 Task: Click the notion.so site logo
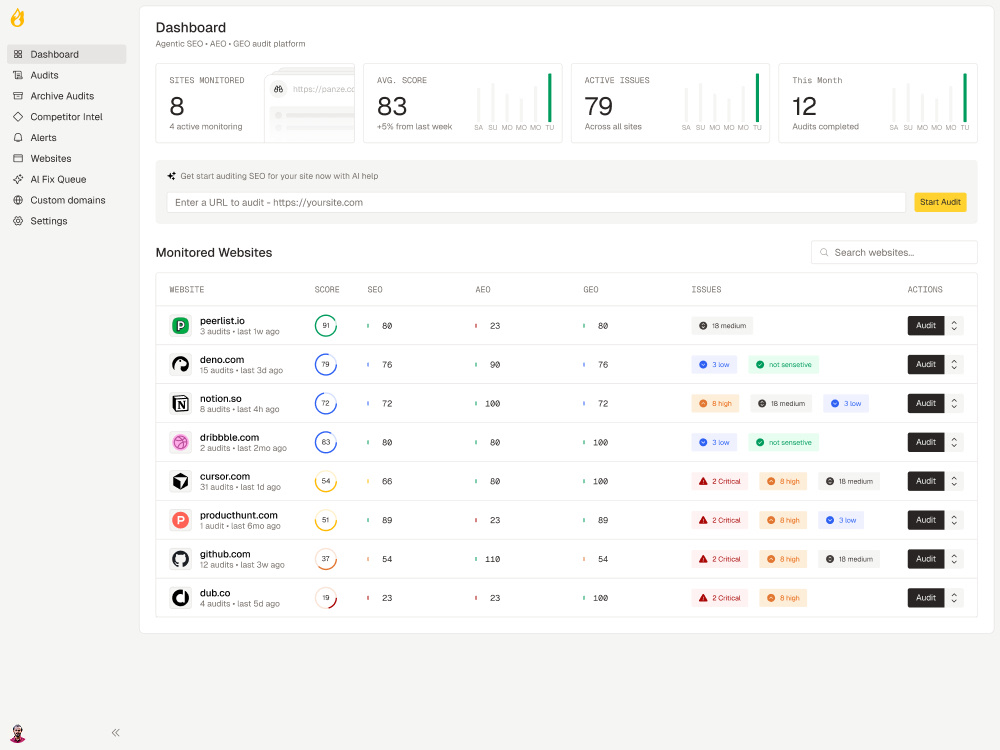click(x=180, y=404)
